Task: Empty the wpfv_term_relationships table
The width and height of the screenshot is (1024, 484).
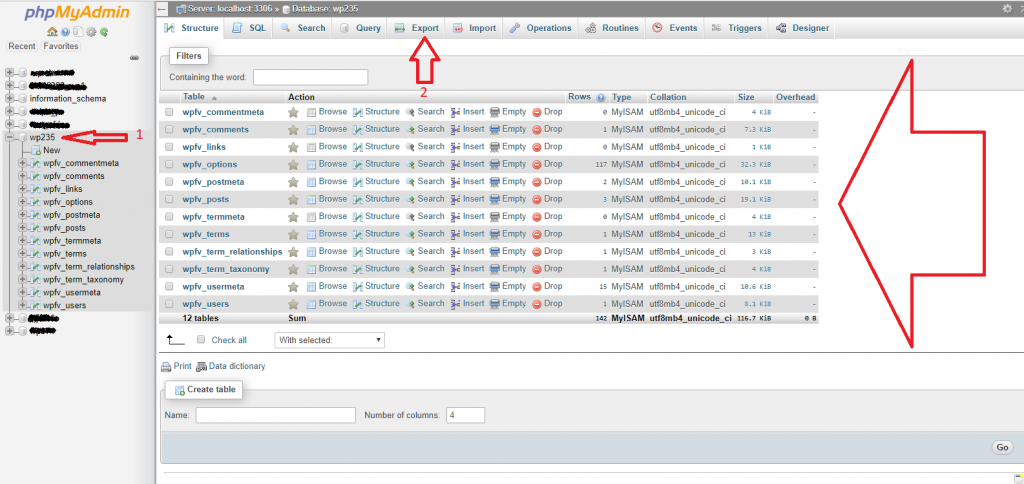Action: click(x=508, y=251)
